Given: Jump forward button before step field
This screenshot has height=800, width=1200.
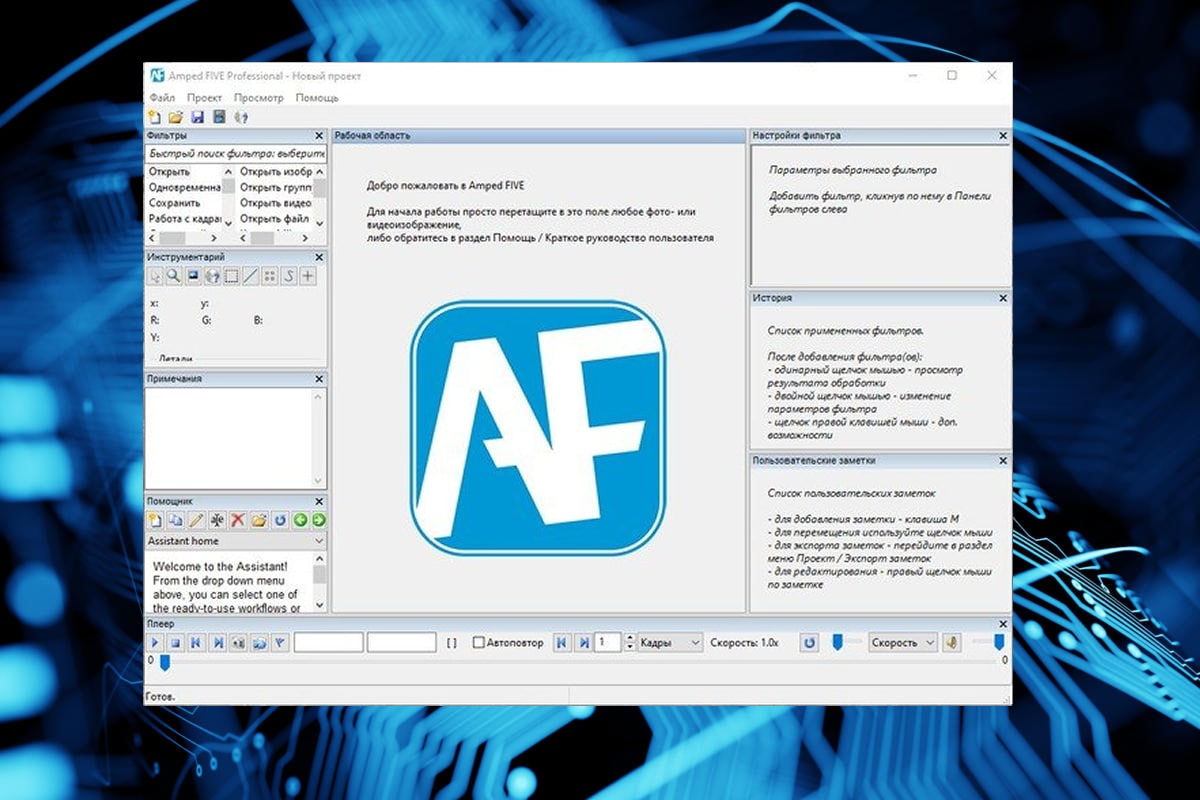Looking at the screenshot, I should tap(584, 643).
